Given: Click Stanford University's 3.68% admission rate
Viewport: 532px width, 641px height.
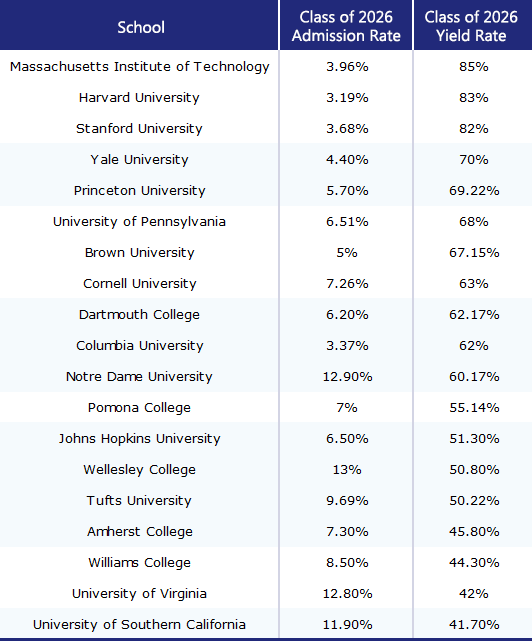Looking at the screenshot, I should [347, 129].
